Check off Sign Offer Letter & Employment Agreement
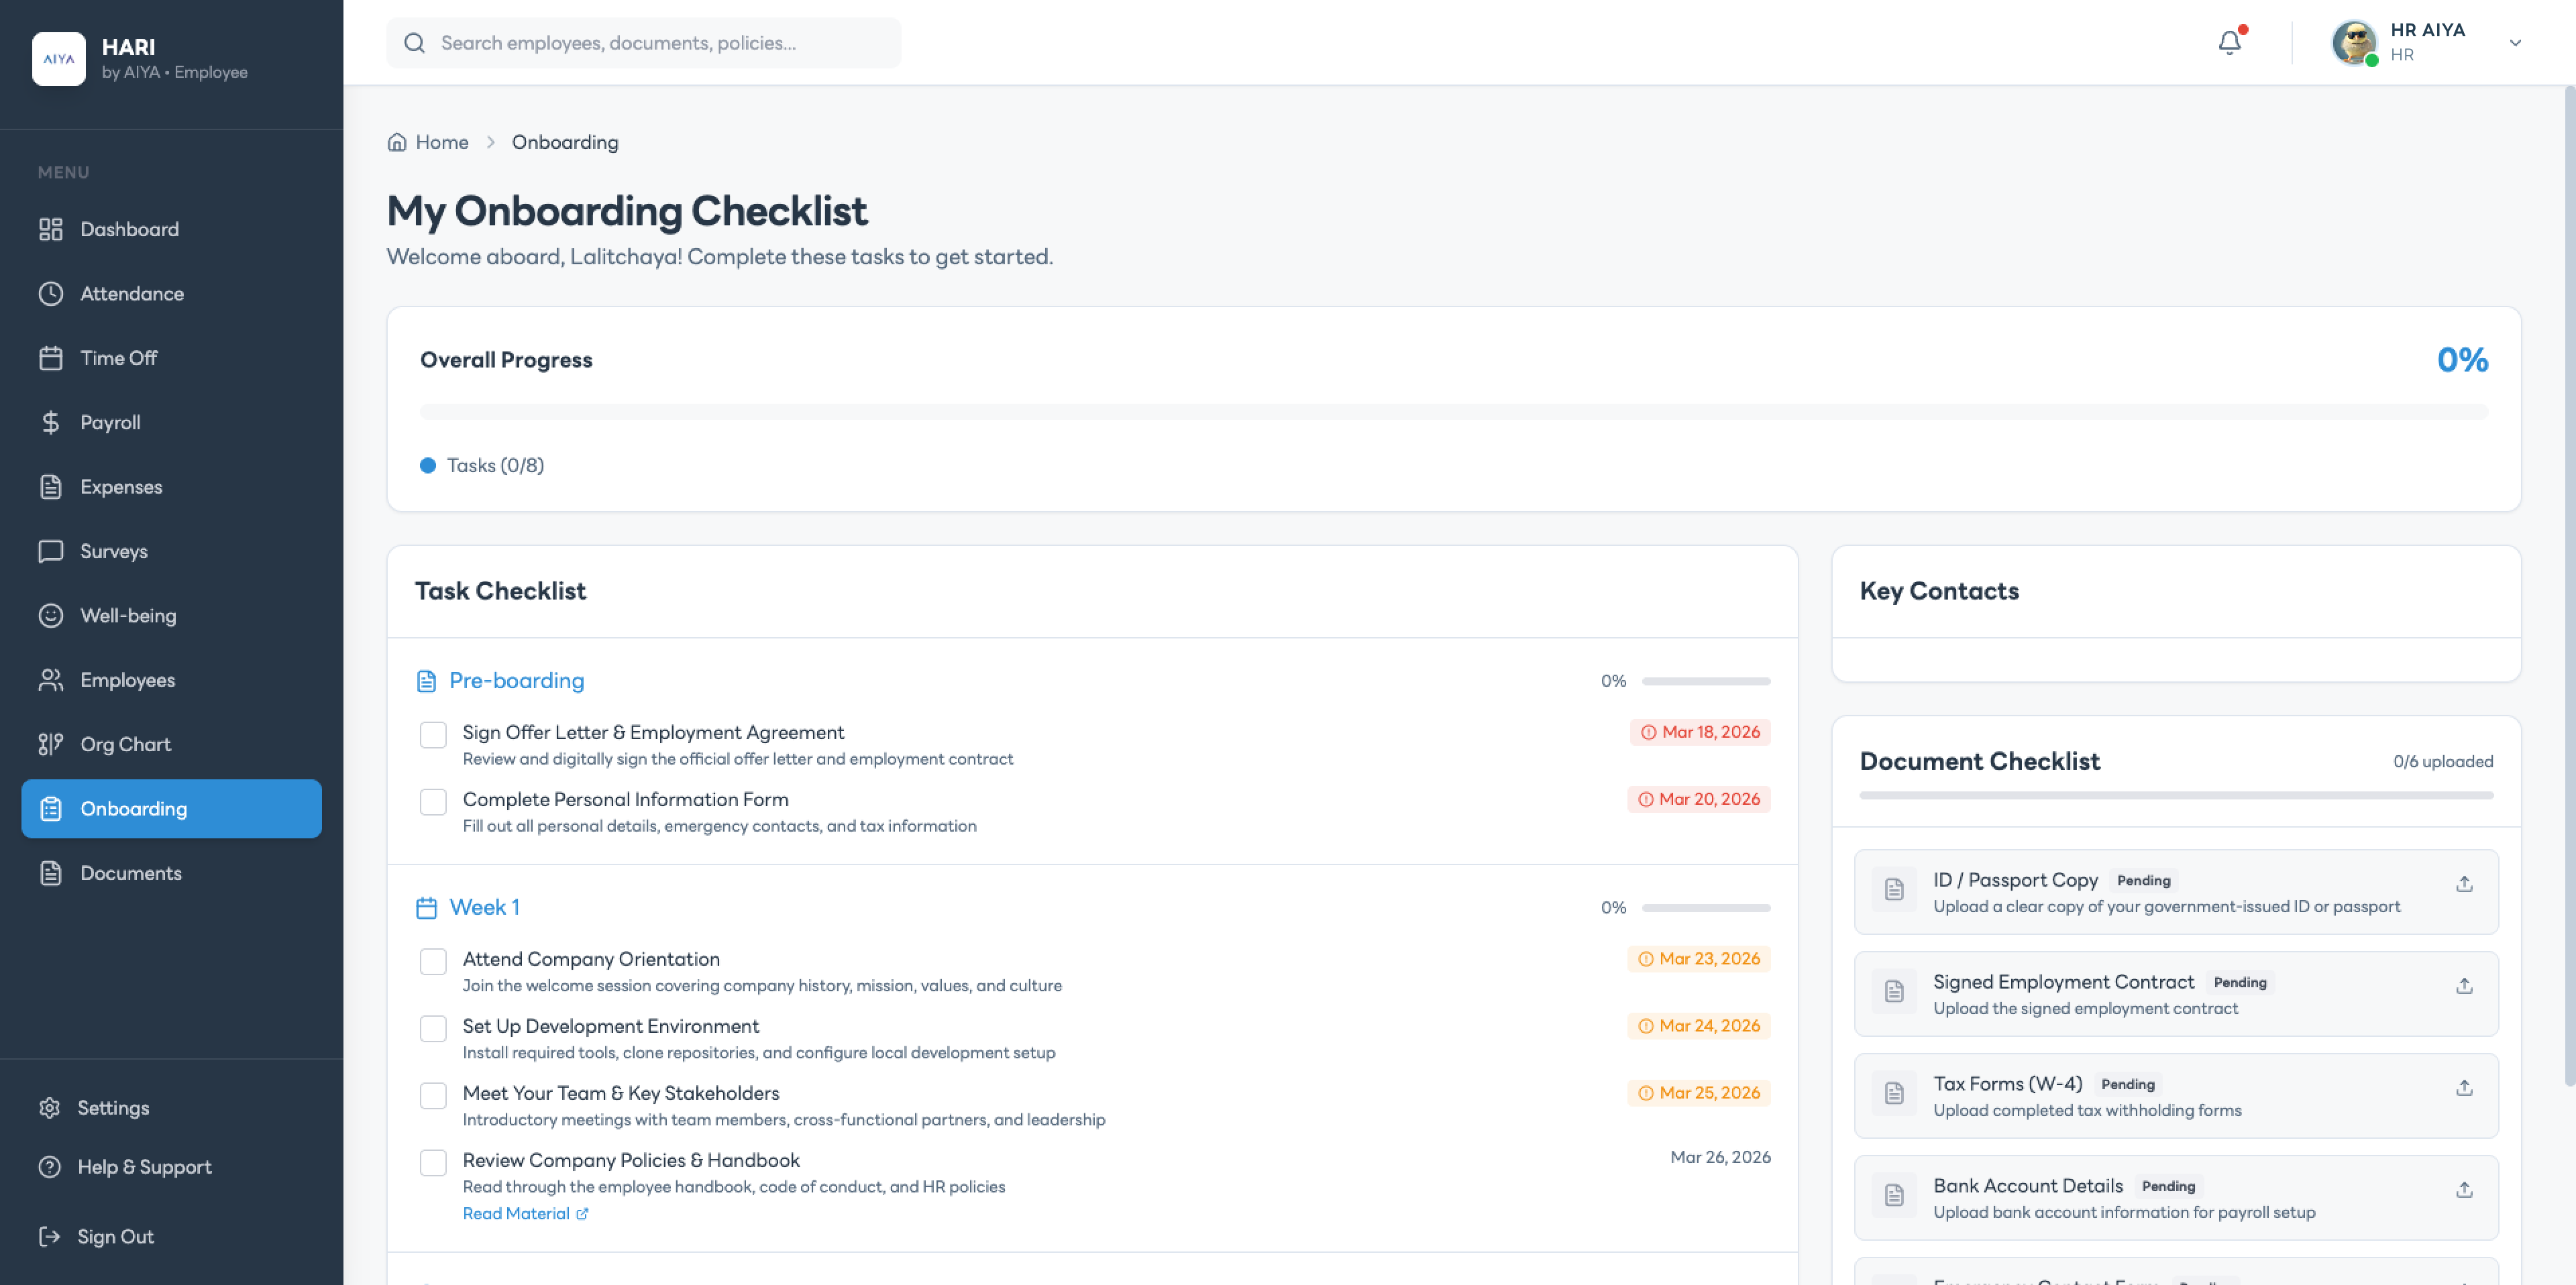 pyautogui.click(x=433, y=734)
